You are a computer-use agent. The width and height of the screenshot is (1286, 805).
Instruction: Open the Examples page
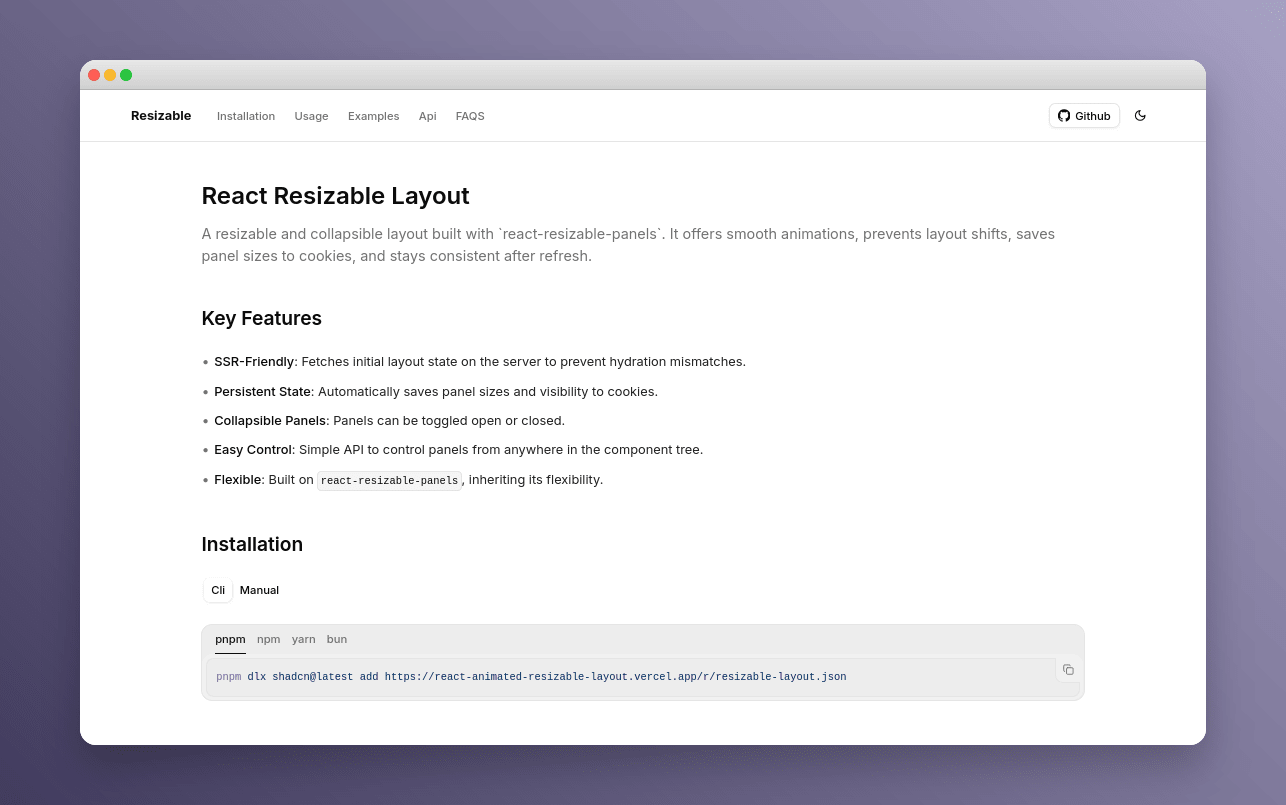click(x=373, y=116)
